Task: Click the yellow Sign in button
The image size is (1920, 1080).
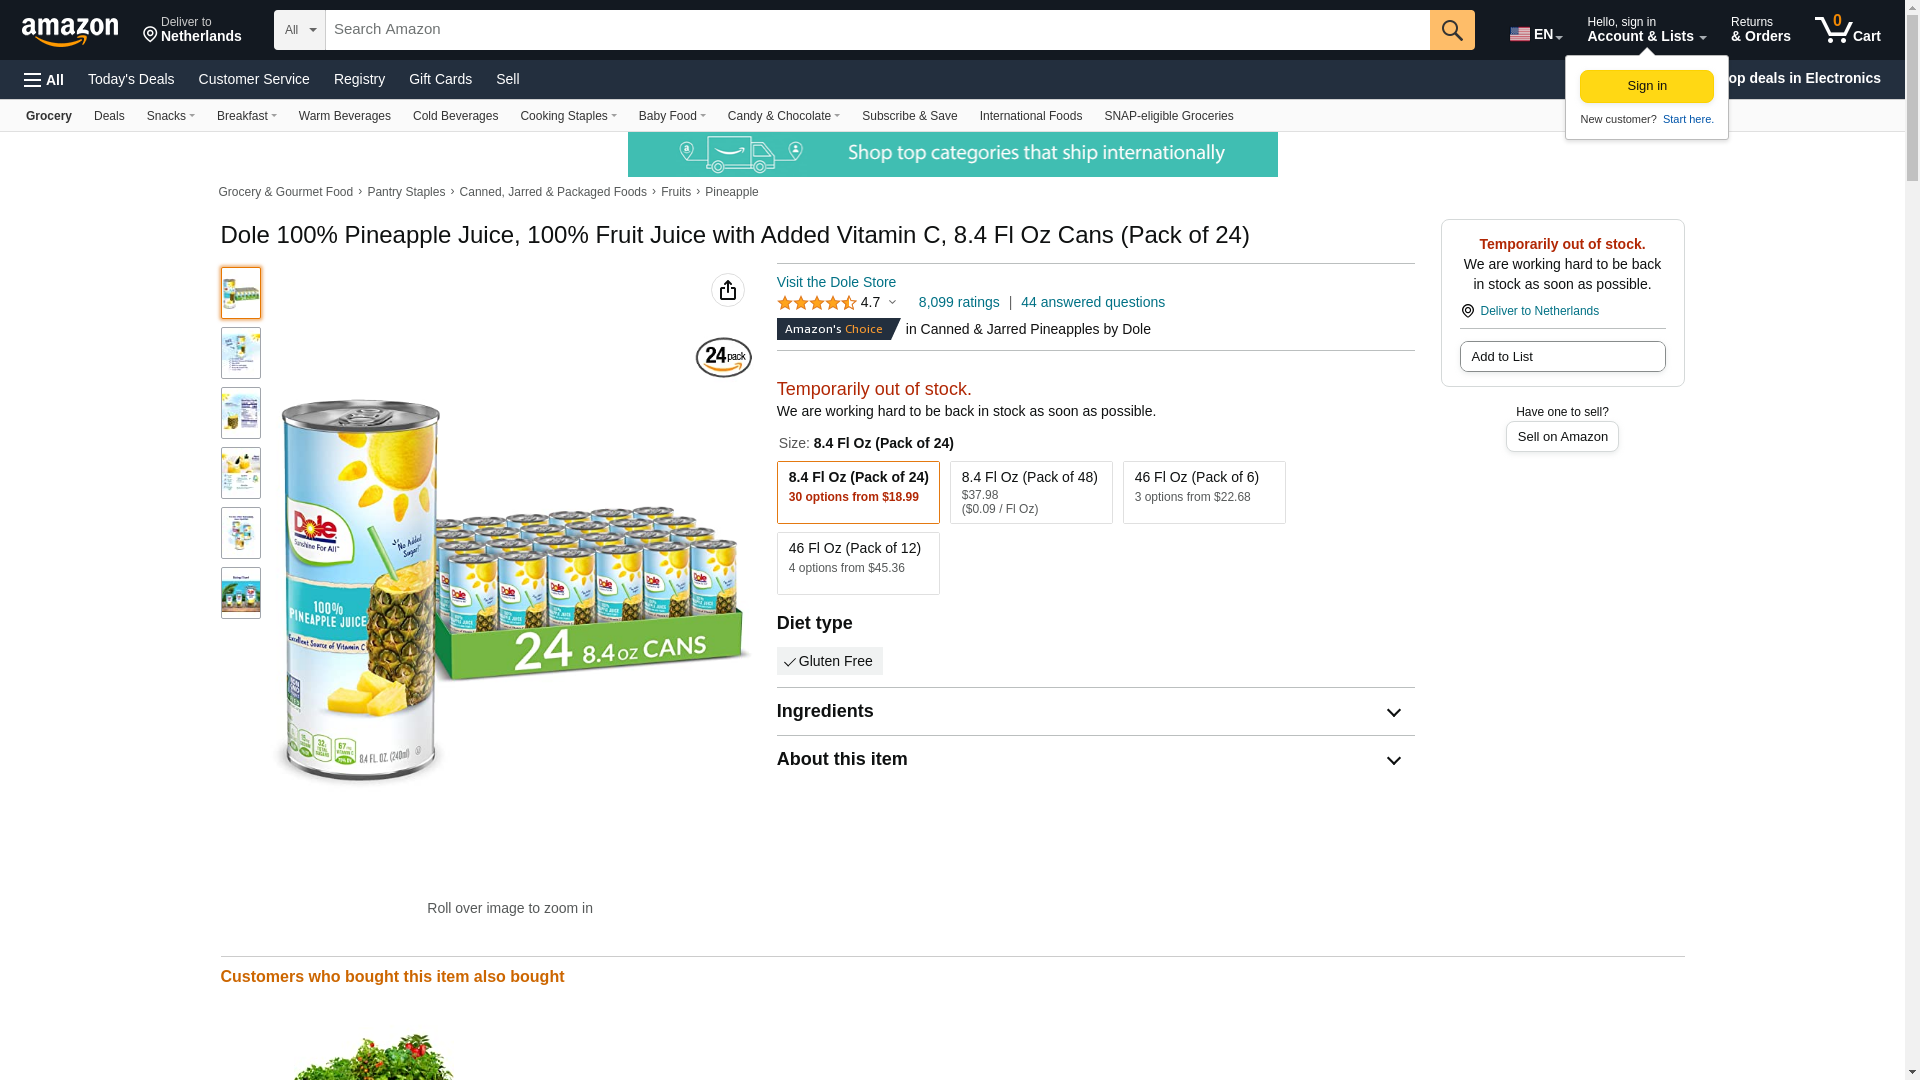Action: [1646, 86]
